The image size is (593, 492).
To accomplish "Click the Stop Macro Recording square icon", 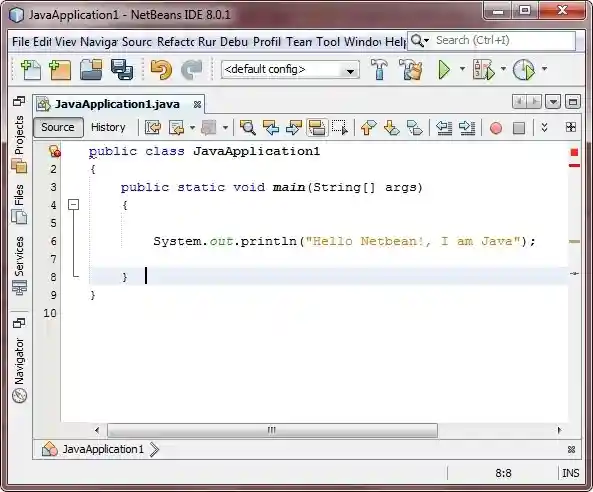I will tap(519, 128).
